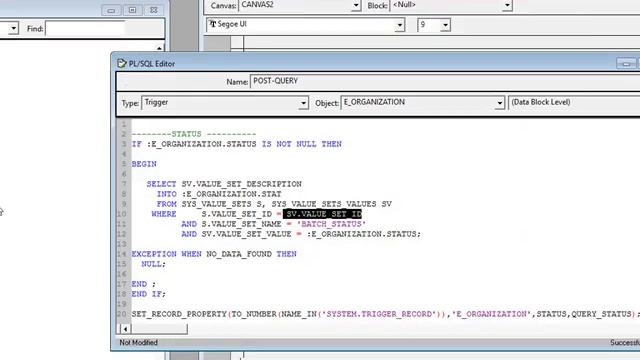The image size is (640, 360).
Task: Click the Name field containing POST-QUERY
Action: pyautogui.click(x=445, y=81)
